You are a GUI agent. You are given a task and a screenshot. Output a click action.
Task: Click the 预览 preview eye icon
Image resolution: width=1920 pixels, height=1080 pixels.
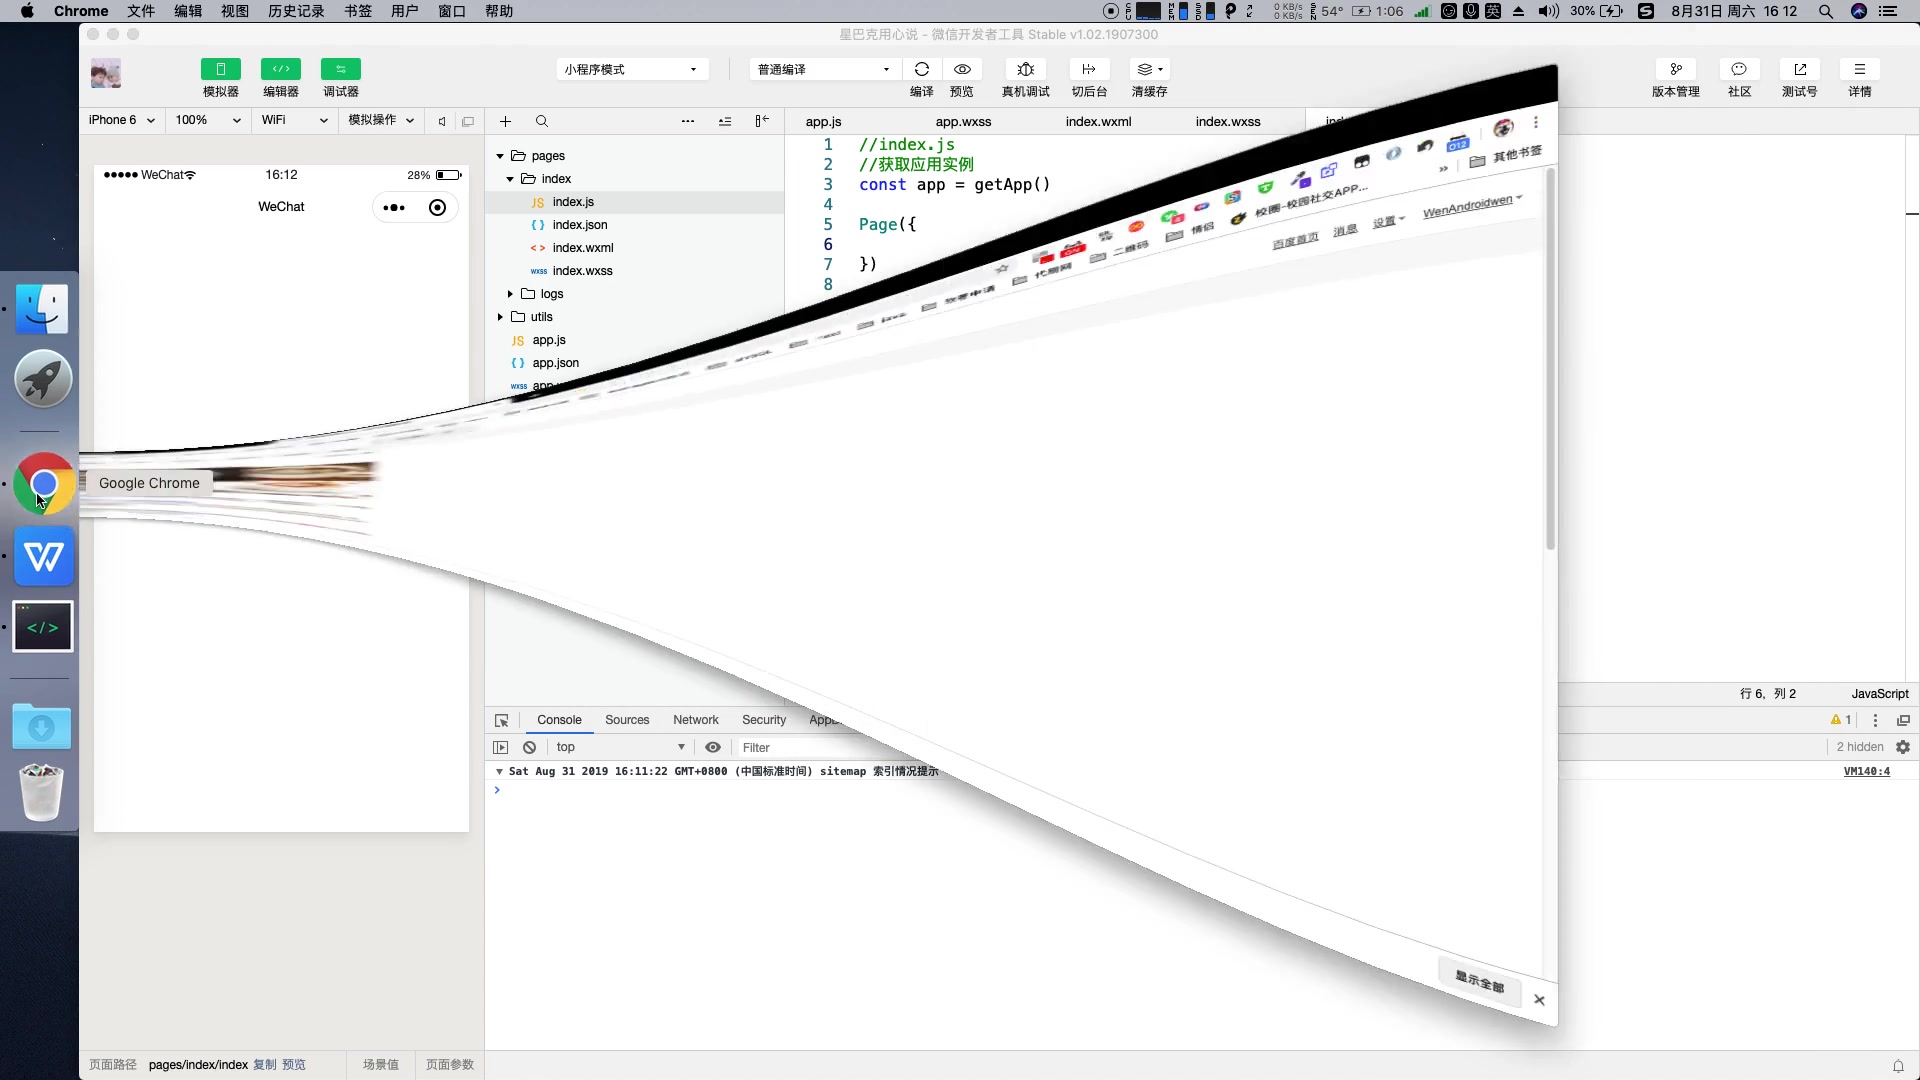(961, 69)
